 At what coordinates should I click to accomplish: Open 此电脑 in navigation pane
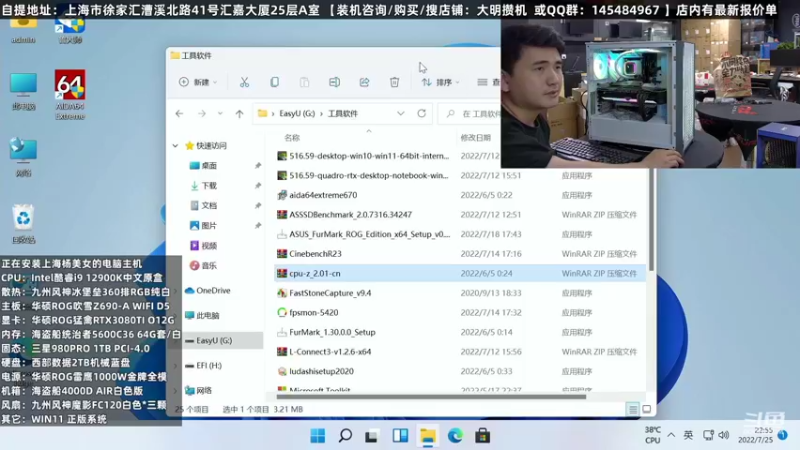coord(202,316)
